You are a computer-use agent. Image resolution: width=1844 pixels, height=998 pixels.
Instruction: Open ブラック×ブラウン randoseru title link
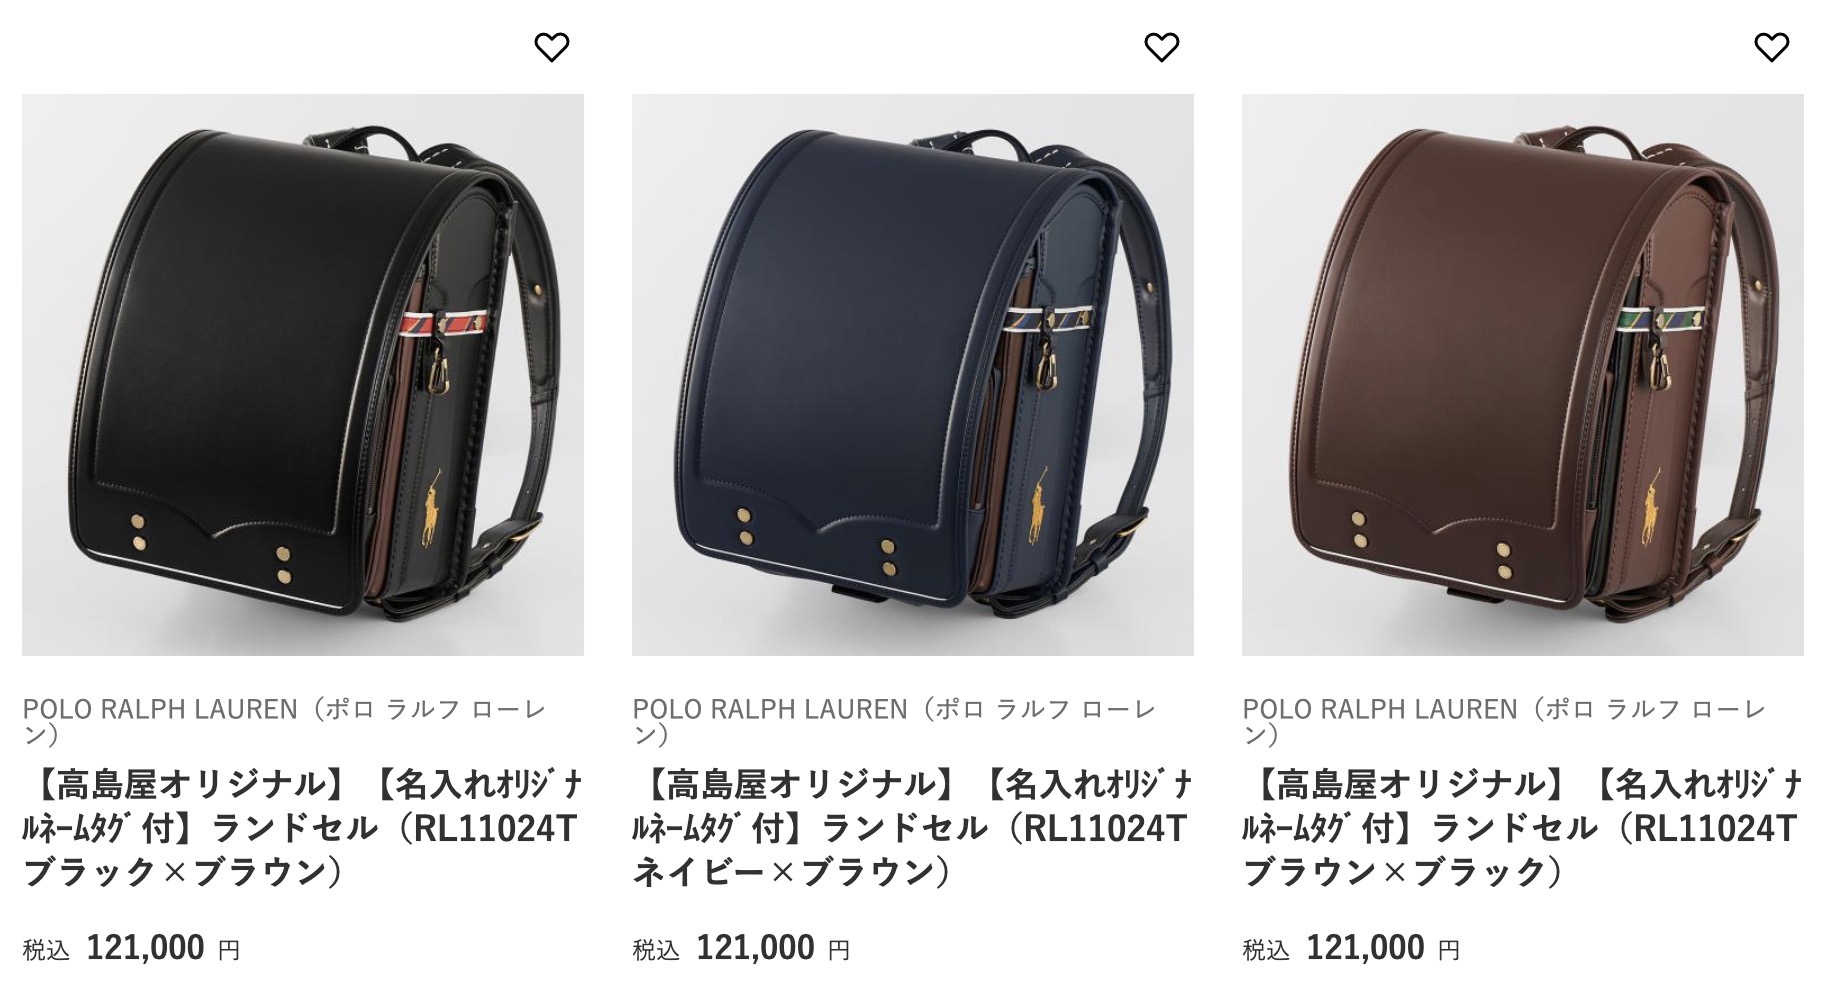pyautogui.click(x=303, y=828)
